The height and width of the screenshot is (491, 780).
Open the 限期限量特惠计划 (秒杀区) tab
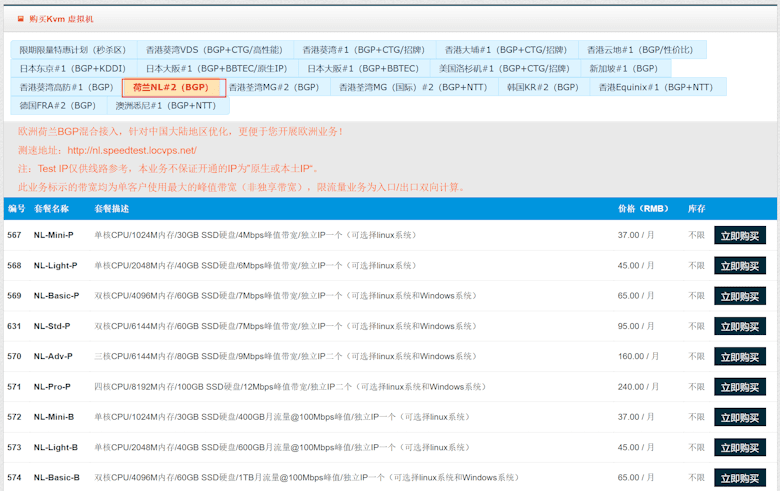pyautogui.click(x=74, y=50)
